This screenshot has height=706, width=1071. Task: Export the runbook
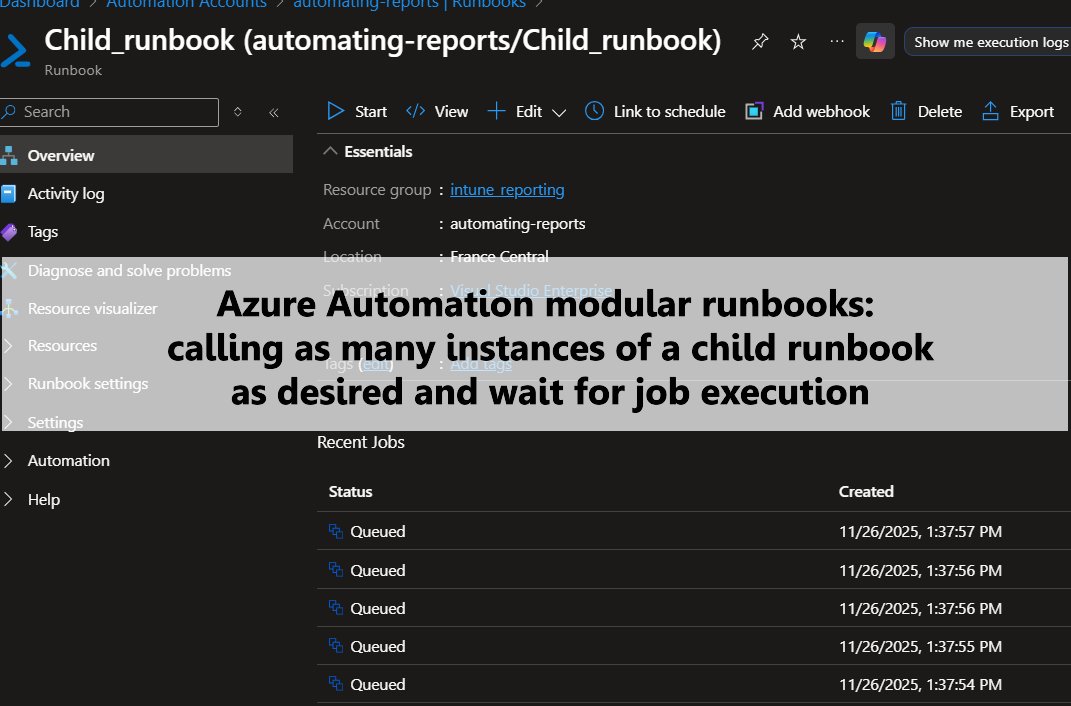(x=1018, y=111)
